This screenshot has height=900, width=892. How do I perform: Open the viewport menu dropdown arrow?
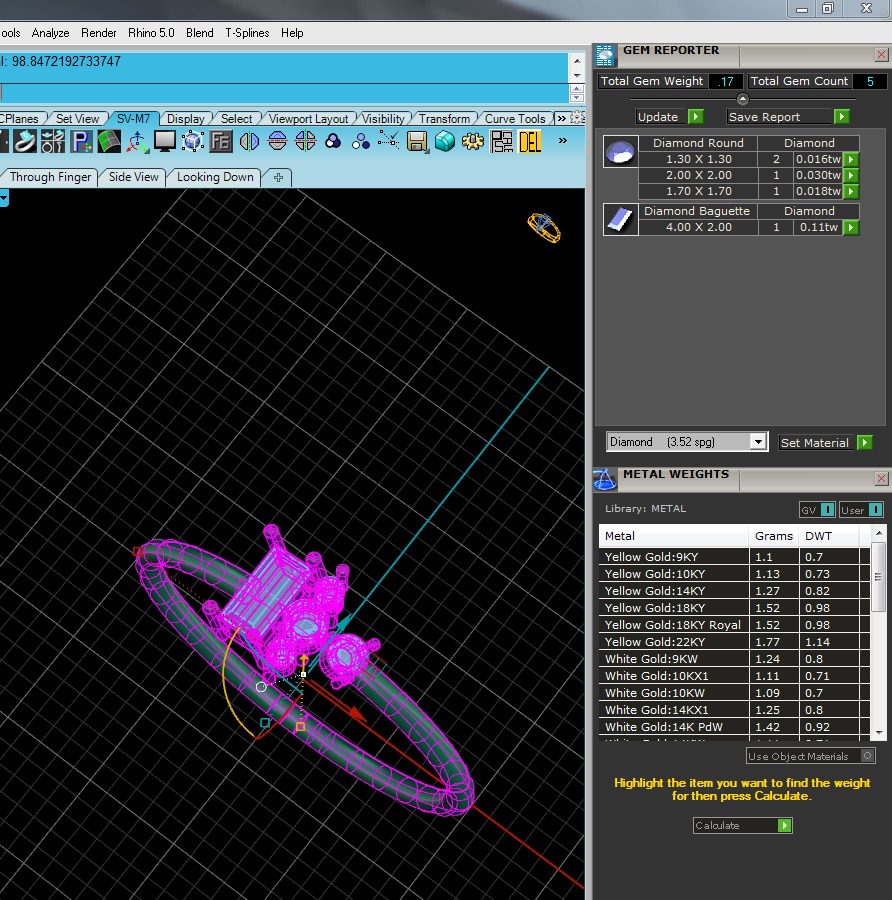pyautogui.click(x=3, y=199)
